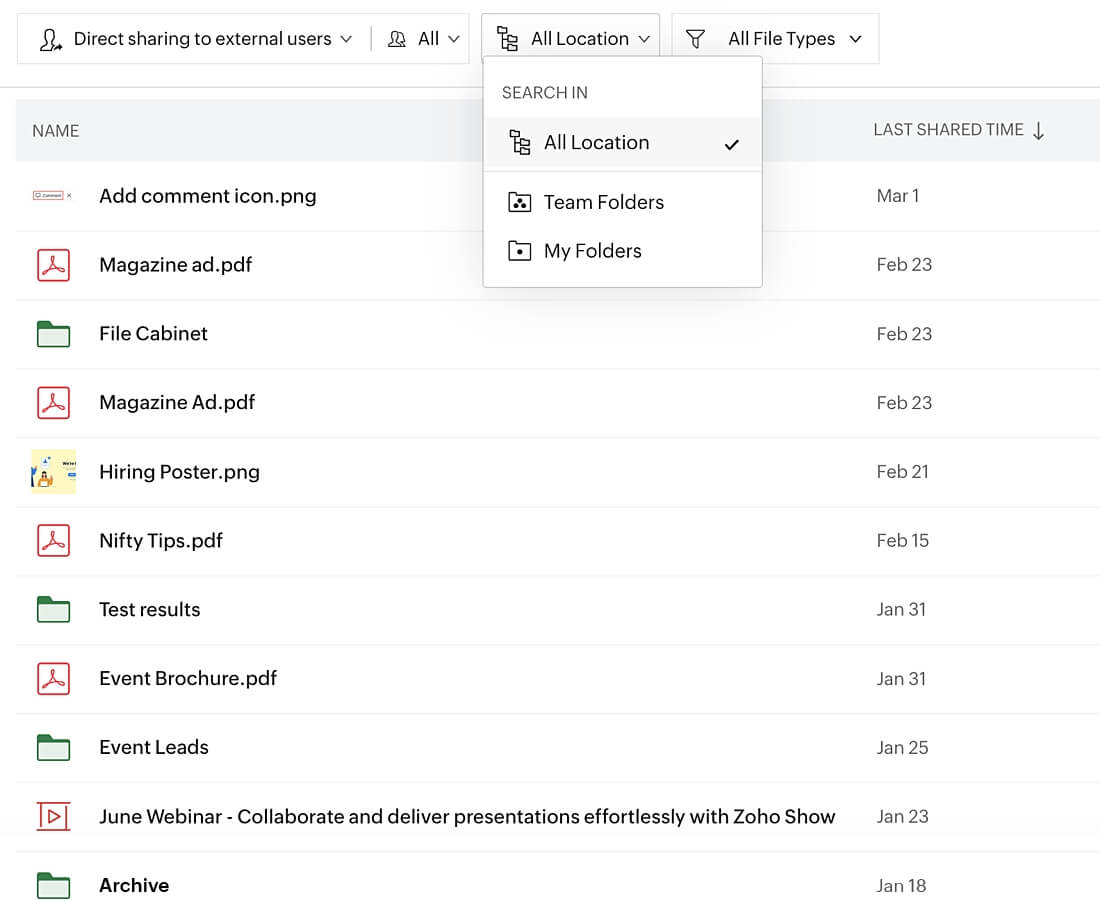
Task: Pick My Folders in the location list
Action: click(592, 251)
